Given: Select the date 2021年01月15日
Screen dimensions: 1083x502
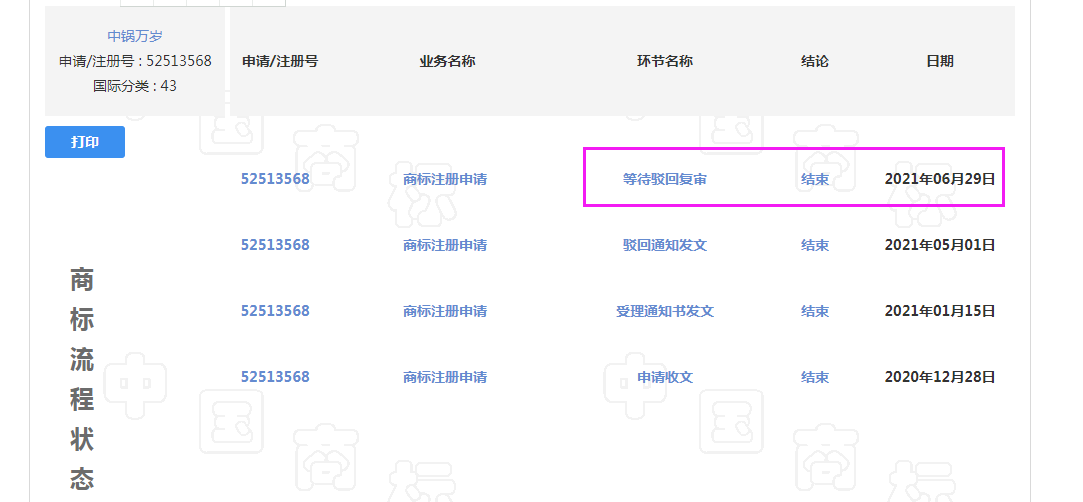Looking at the screenshot, I should tap(940, 311).
